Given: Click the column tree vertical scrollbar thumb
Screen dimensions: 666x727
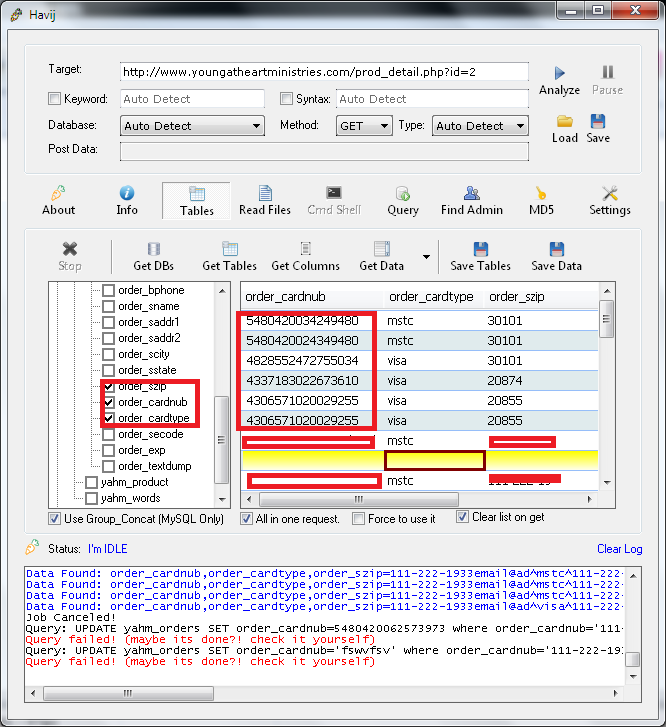Looking at the screenshot, I should coord(222,440).
